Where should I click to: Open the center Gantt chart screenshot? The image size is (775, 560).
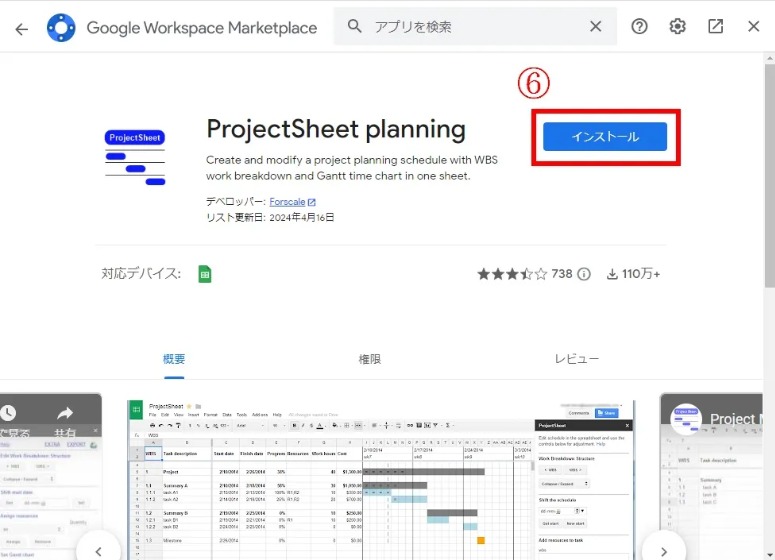(381, 480)
